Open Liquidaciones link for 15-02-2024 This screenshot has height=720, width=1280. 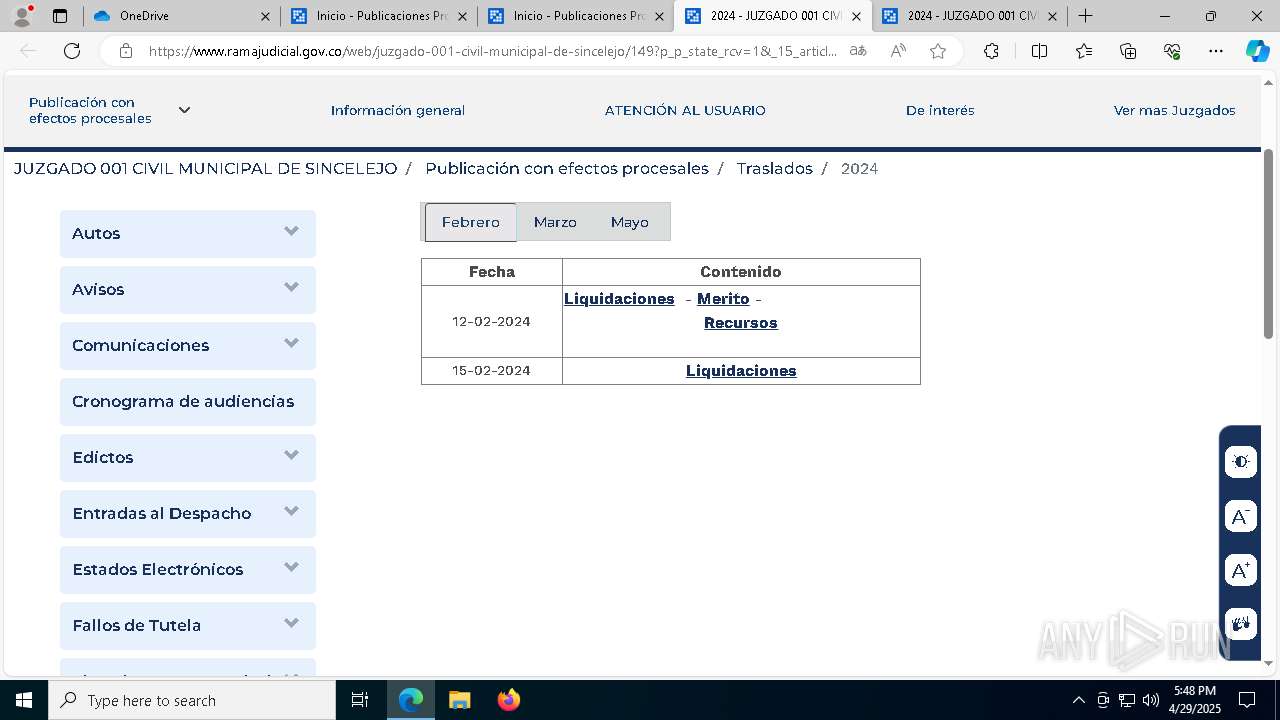741,371
